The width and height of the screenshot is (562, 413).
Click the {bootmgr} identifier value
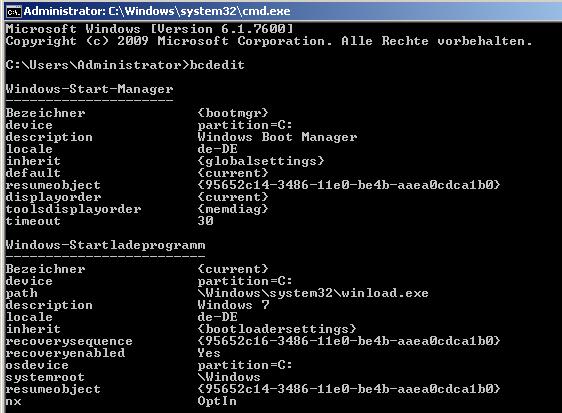coord(233,113)
